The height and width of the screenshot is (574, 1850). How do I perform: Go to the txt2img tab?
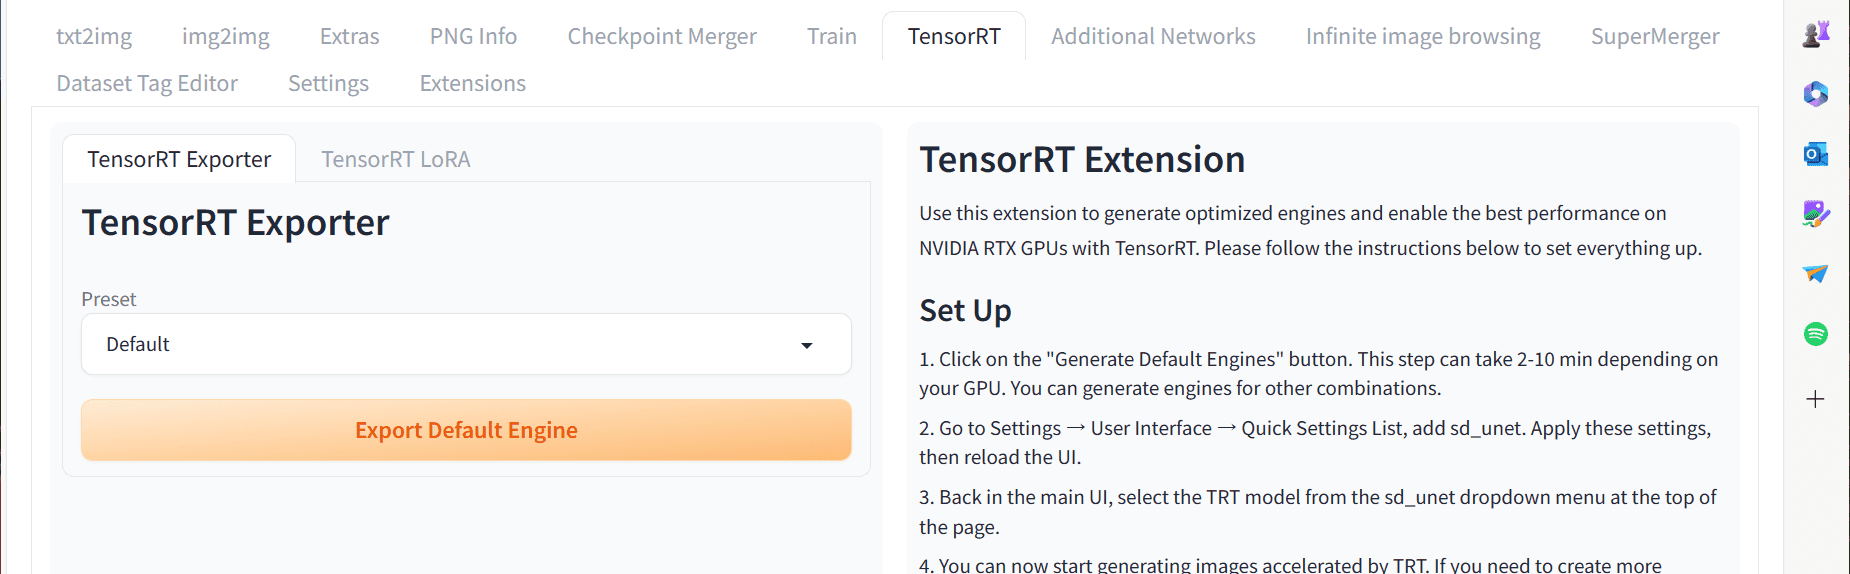pyautogui.click(x=94, y=36)
